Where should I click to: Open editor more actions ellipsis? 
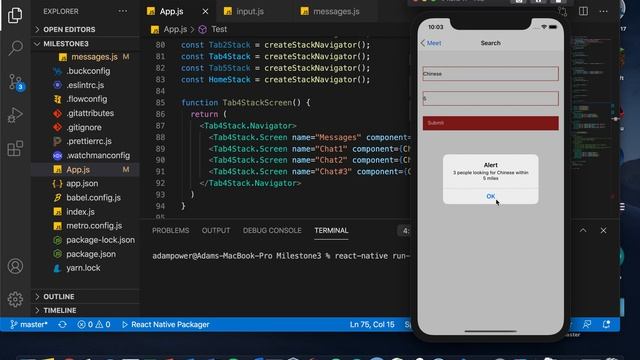coord(603,11)
